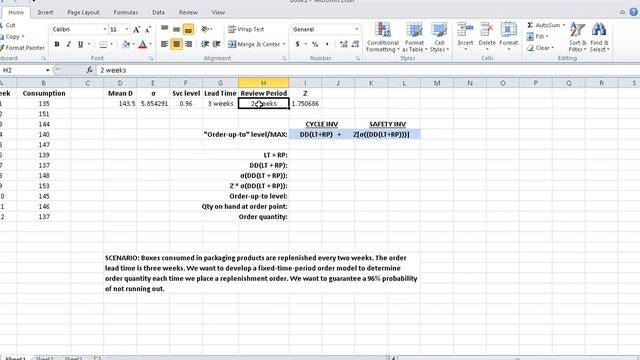Click AutoSum button
The width and height of the screenshot is (640, 360).
543,25
